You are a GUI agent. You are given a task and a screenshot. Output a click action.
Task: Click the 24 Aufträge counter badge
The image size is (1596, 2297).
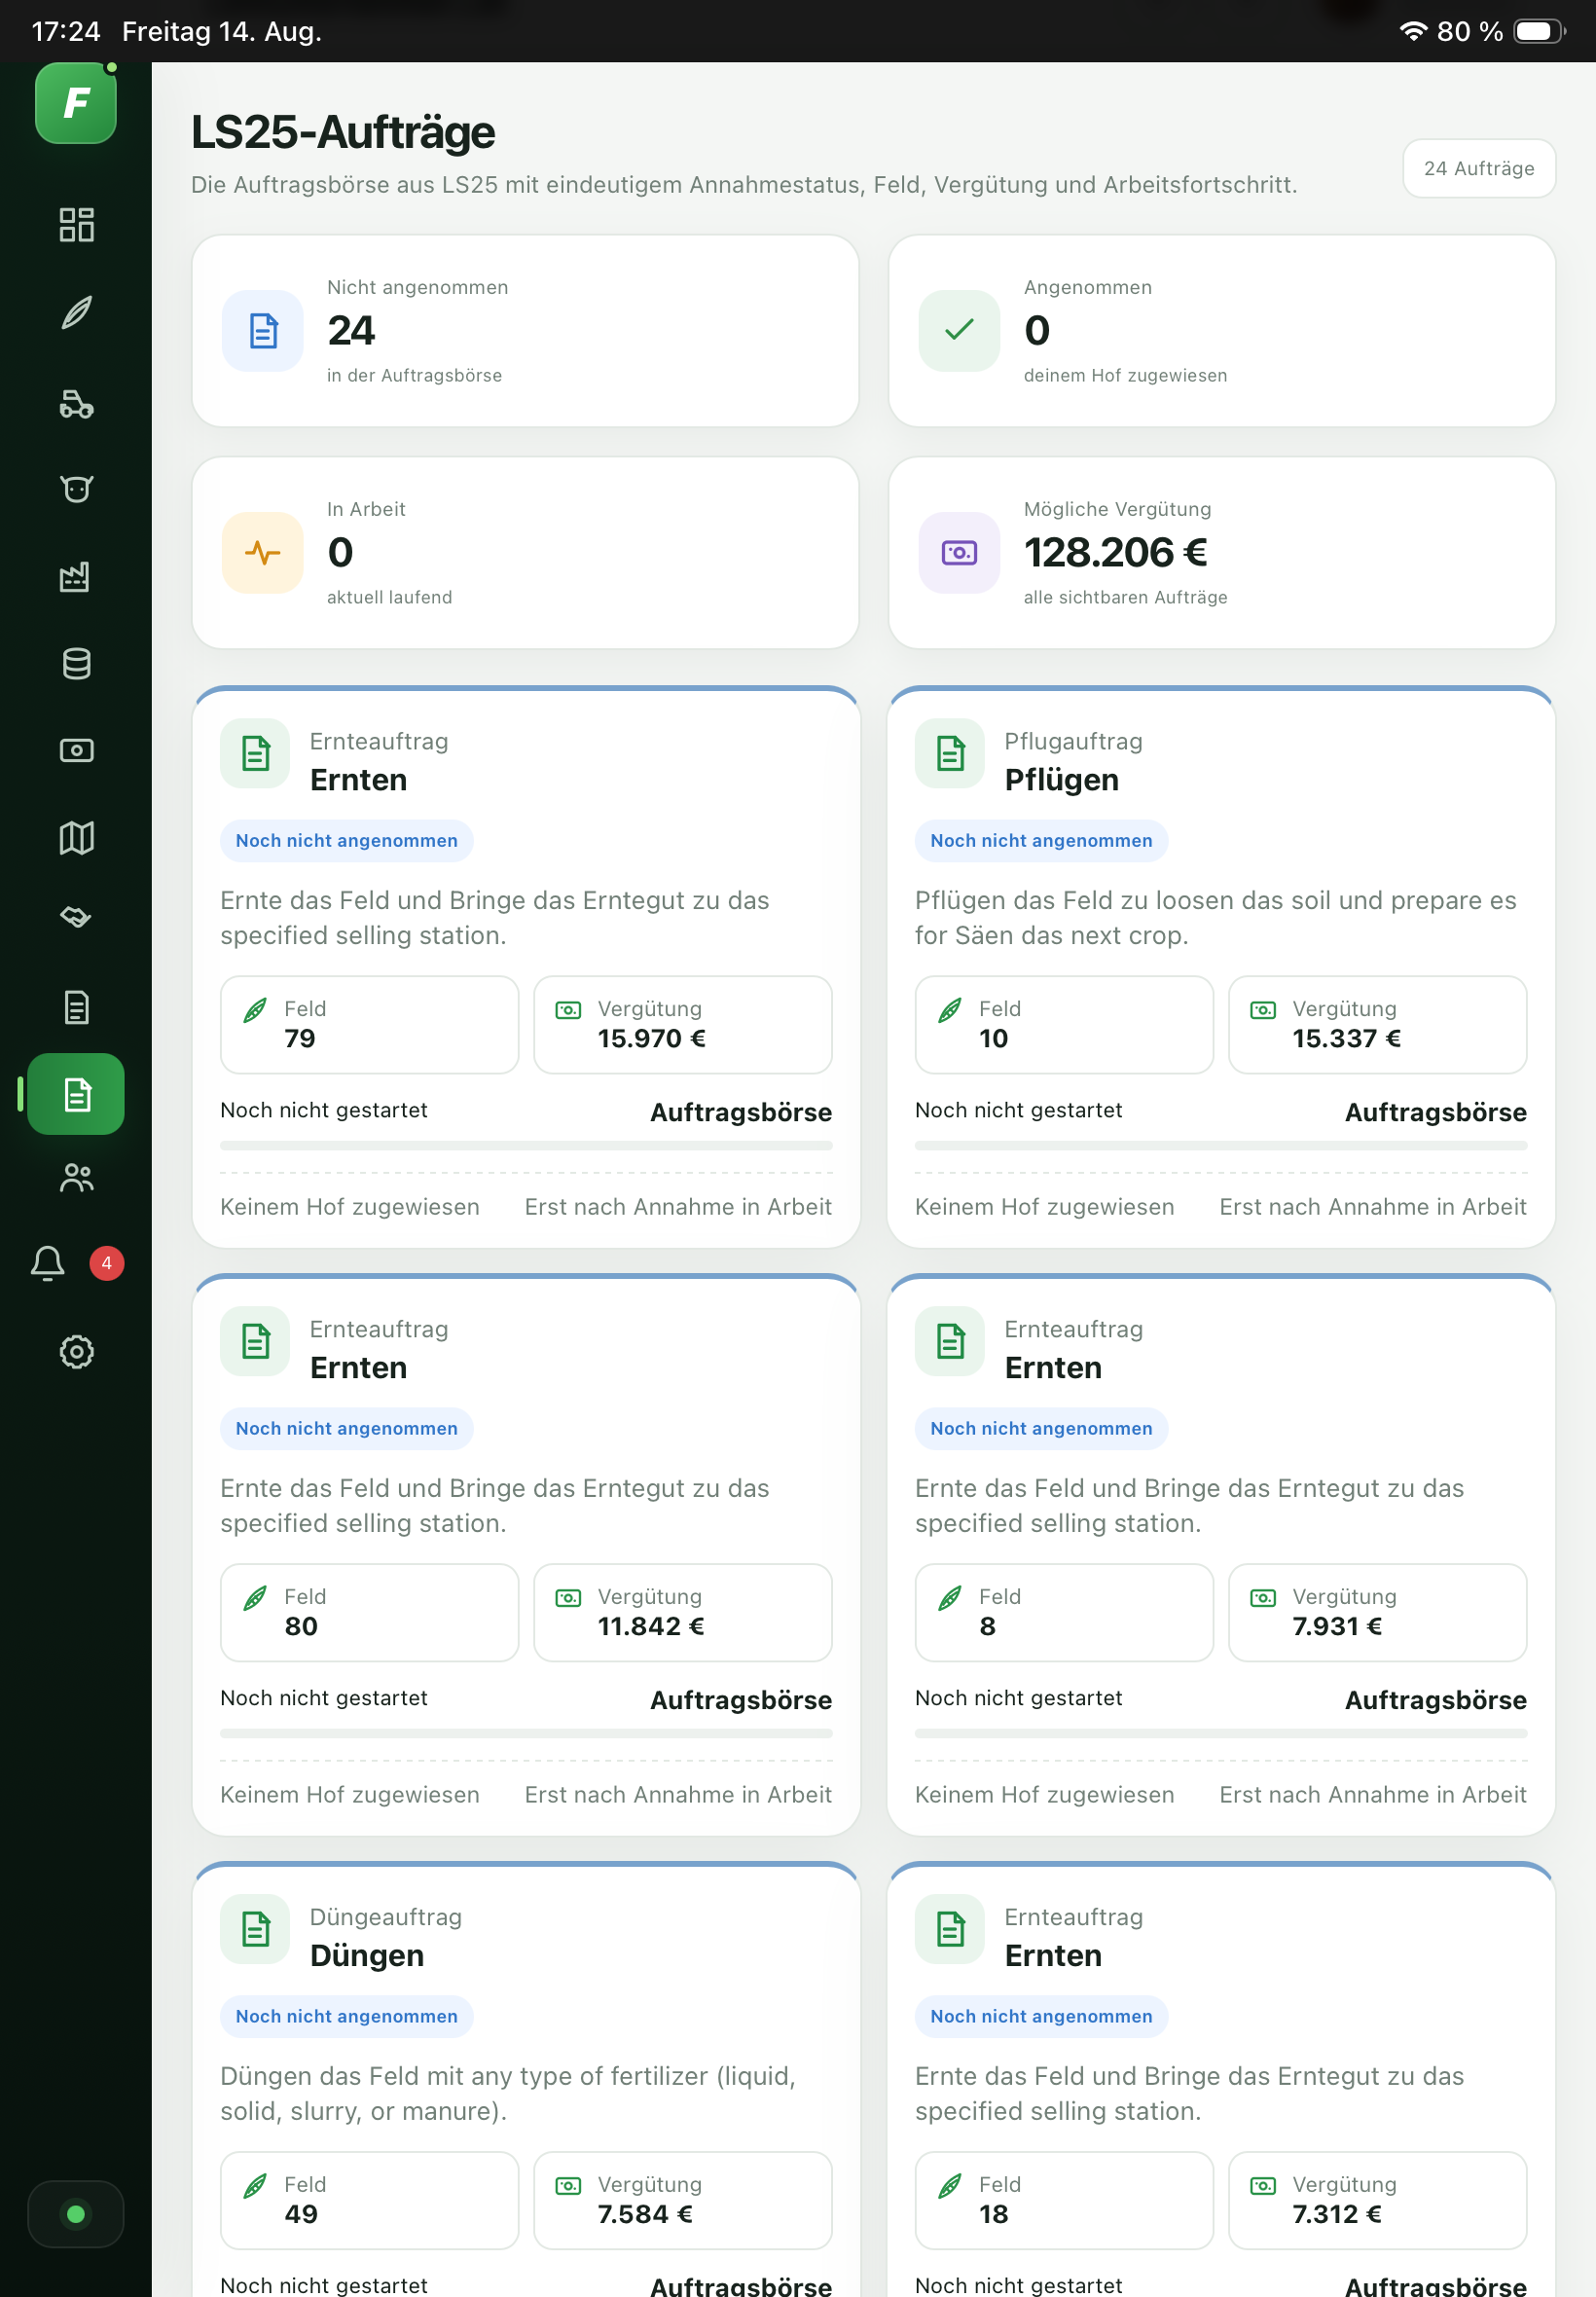pyautogui.click(x=1479, y=168)
